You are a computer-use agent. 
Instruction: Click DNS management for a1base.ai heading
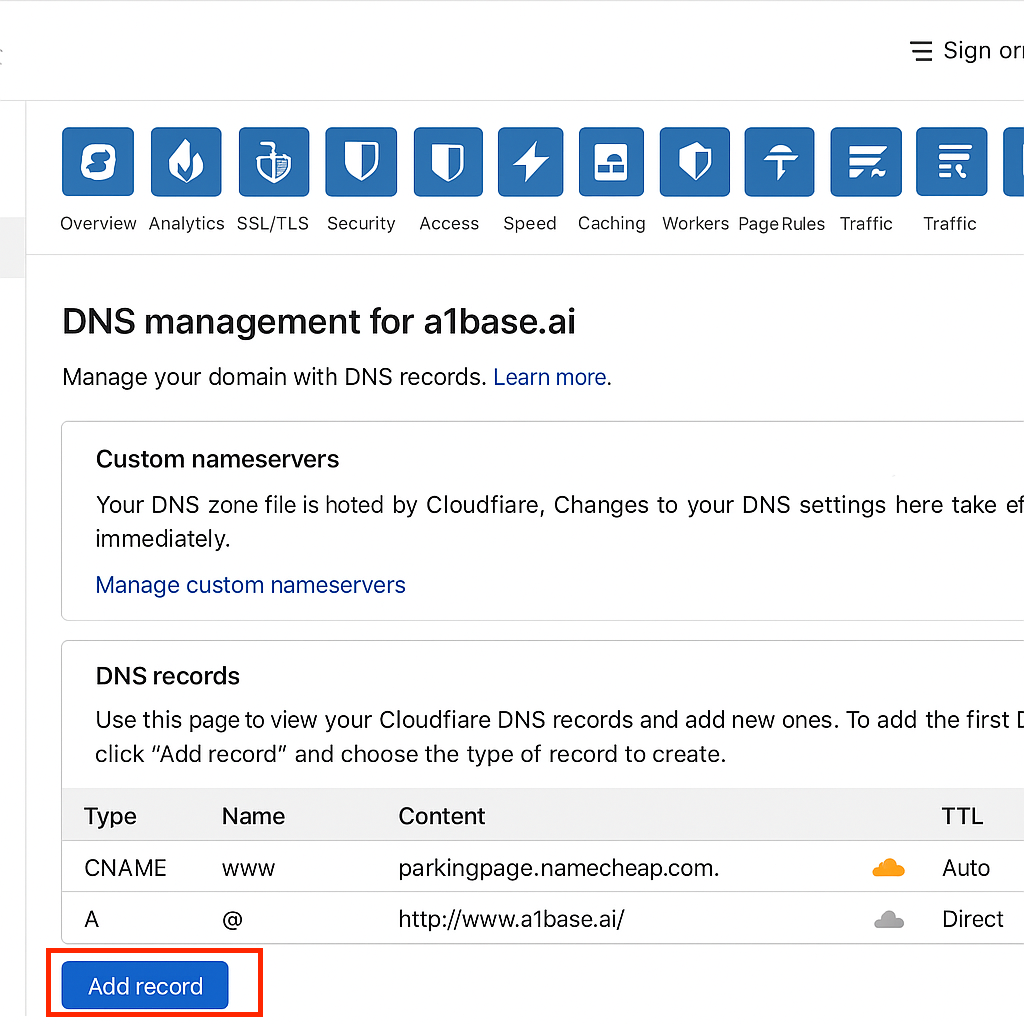click(x=319, y=322)
